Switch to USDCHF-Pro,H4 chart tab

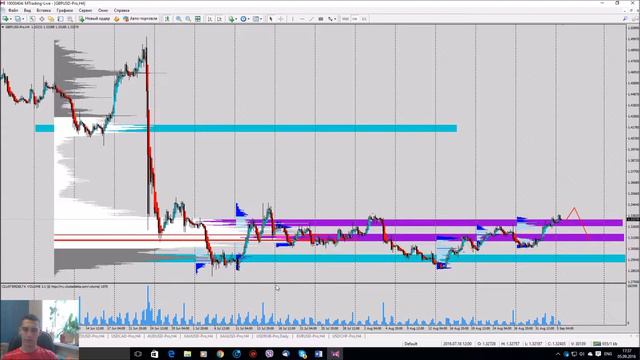[347, 336]
